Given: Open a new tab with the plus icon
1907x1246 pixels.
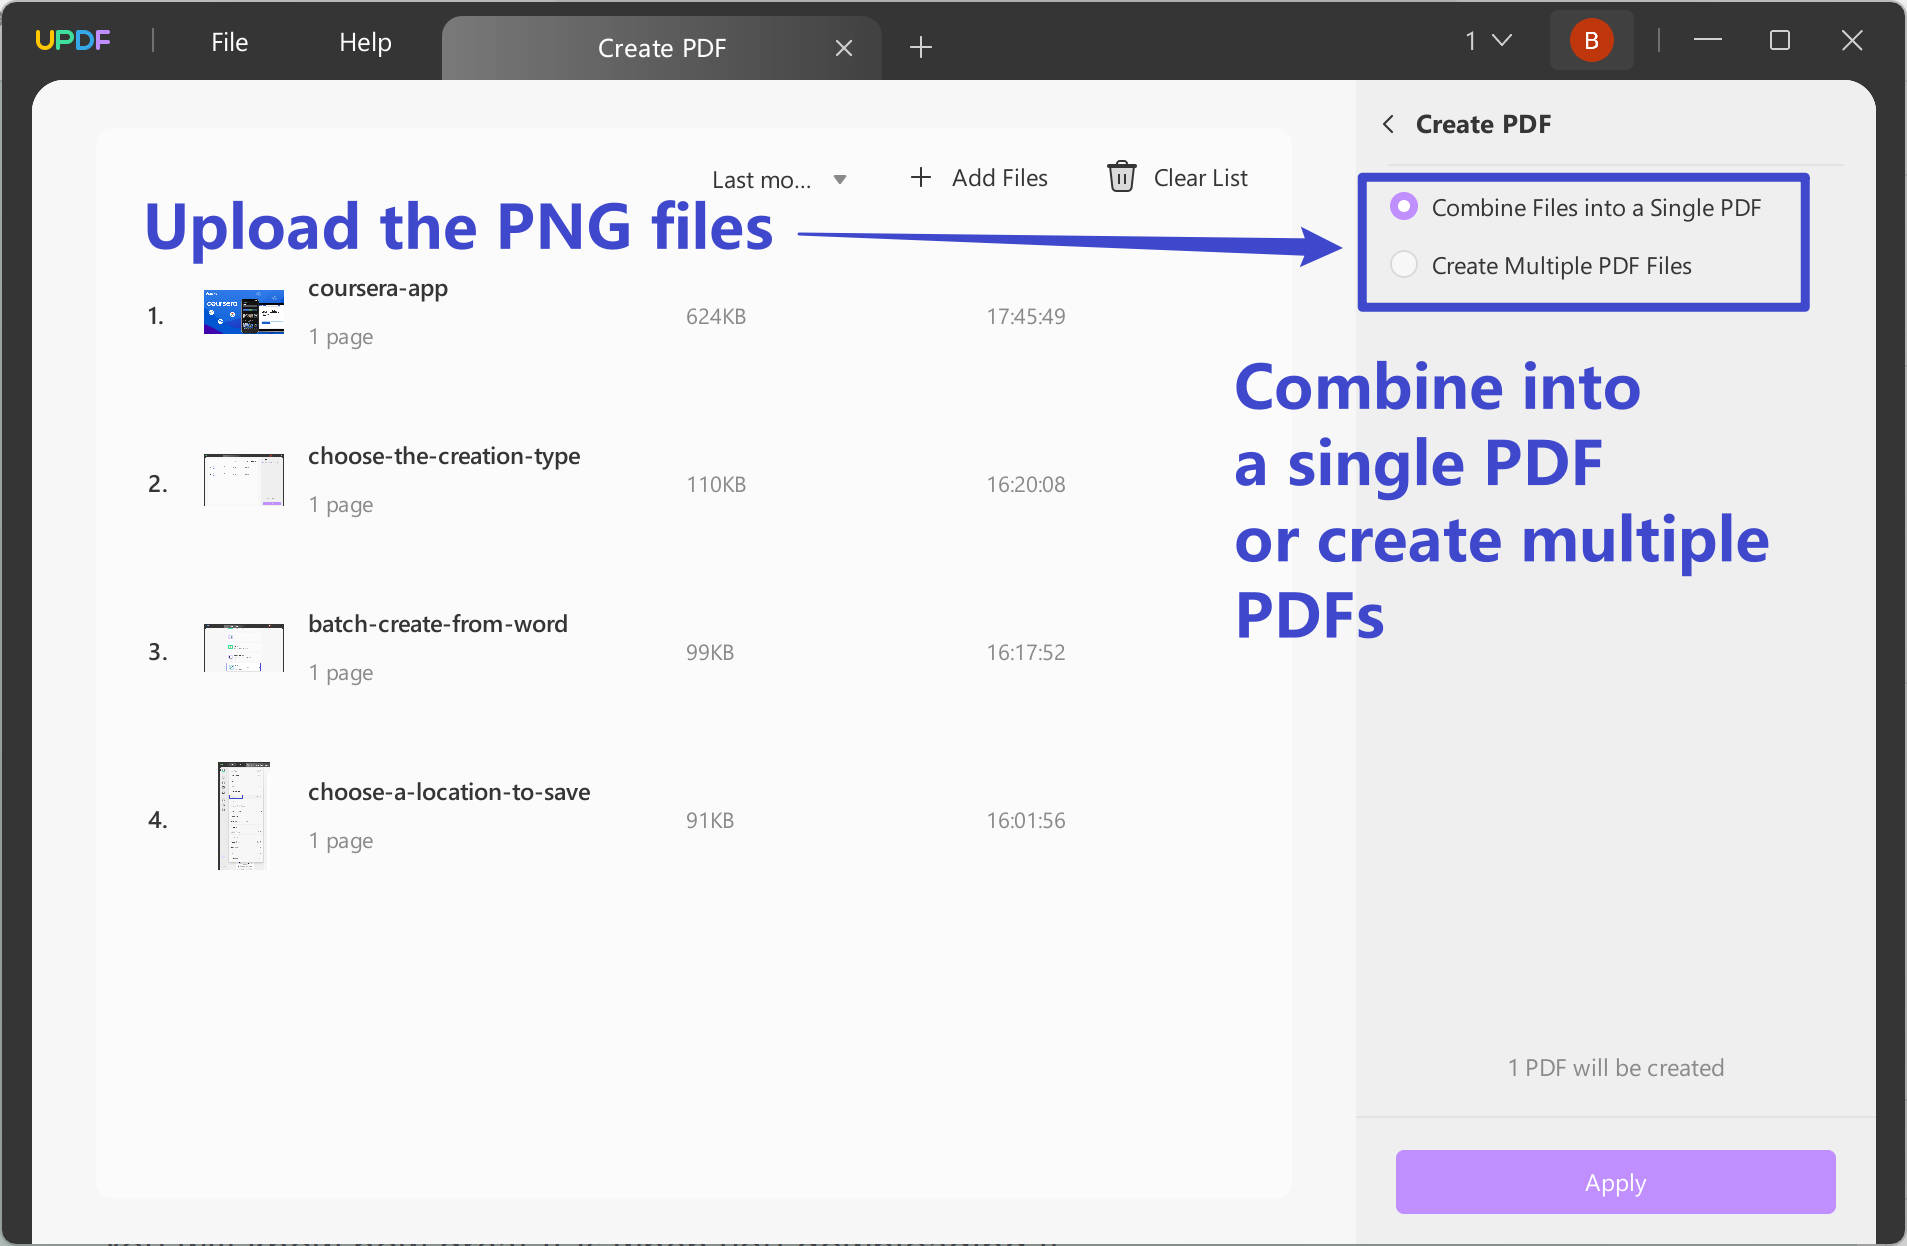Looking at the screenshot, I should [x=919, y=47].
